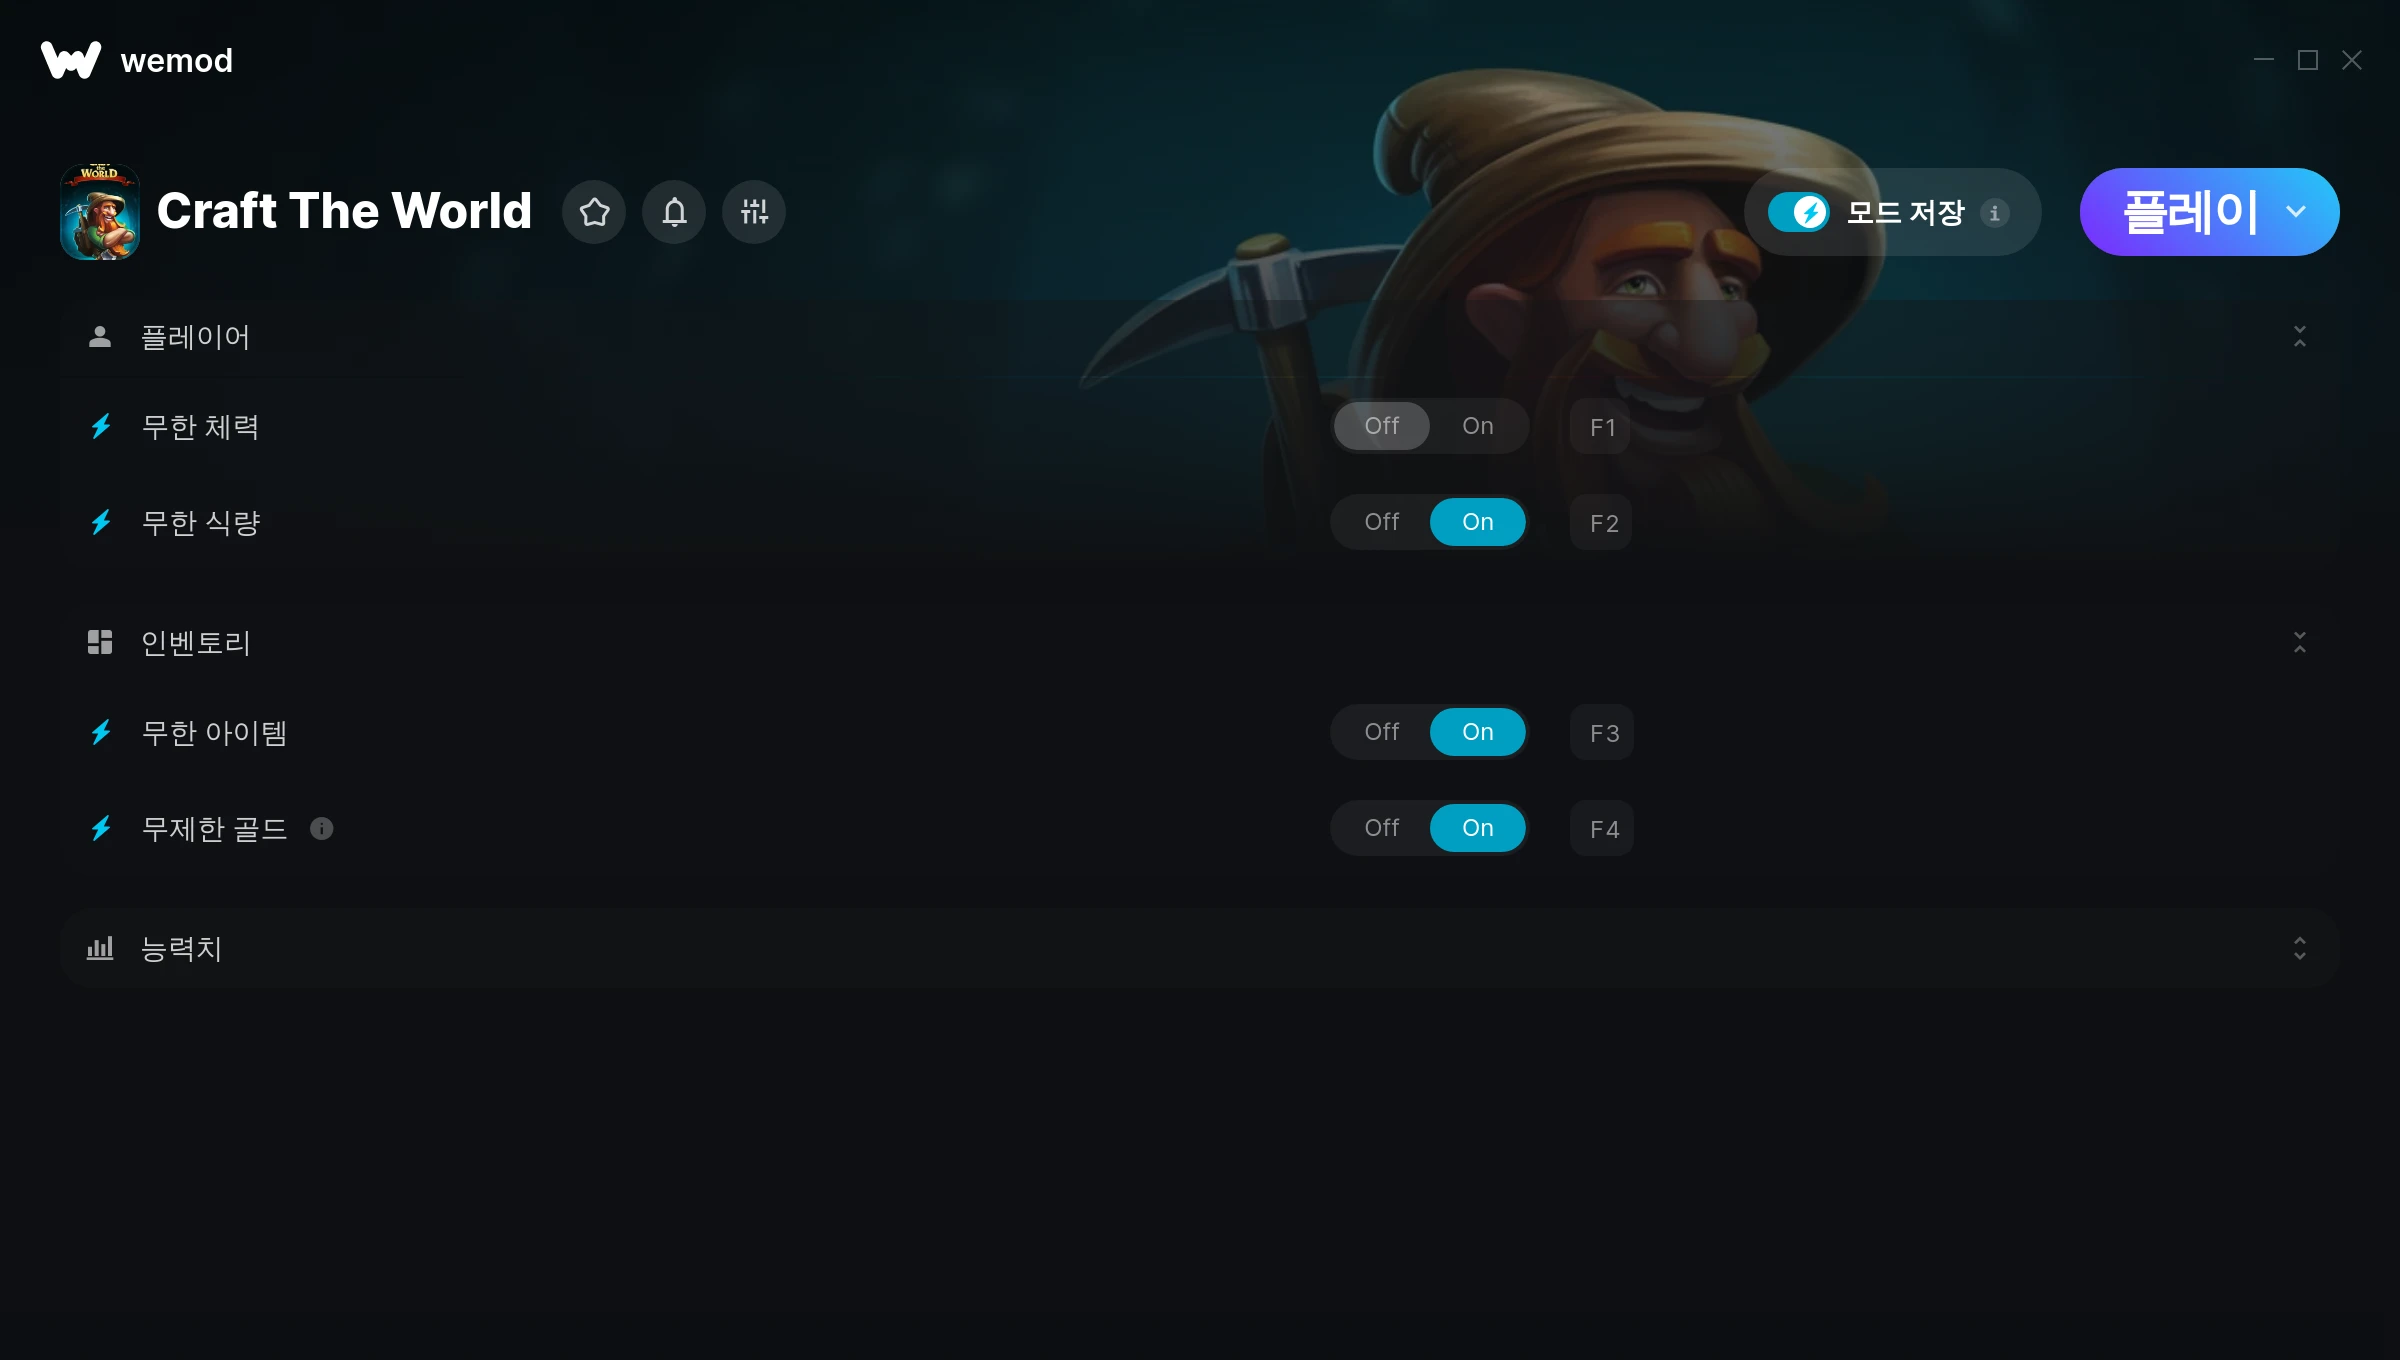
Task: Favorite Craft The World with star icon
Action: coord(594,212)
